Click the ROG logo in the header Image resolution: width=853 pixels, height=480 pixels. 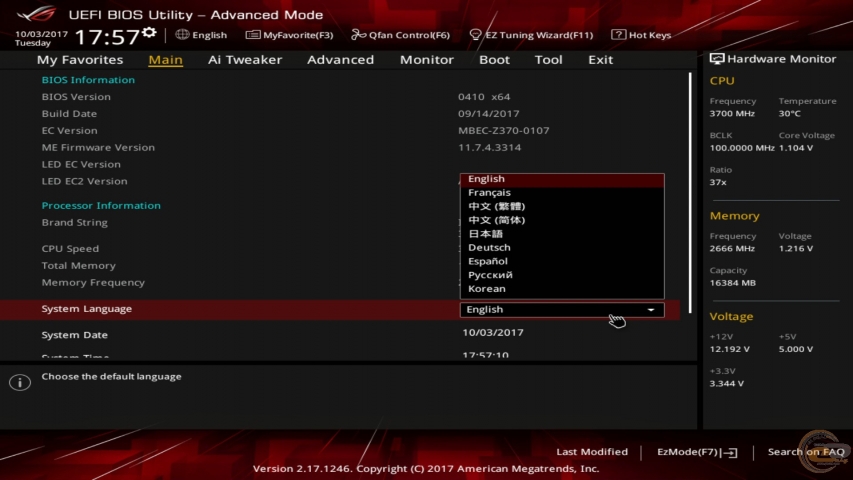tap(36, 14)
